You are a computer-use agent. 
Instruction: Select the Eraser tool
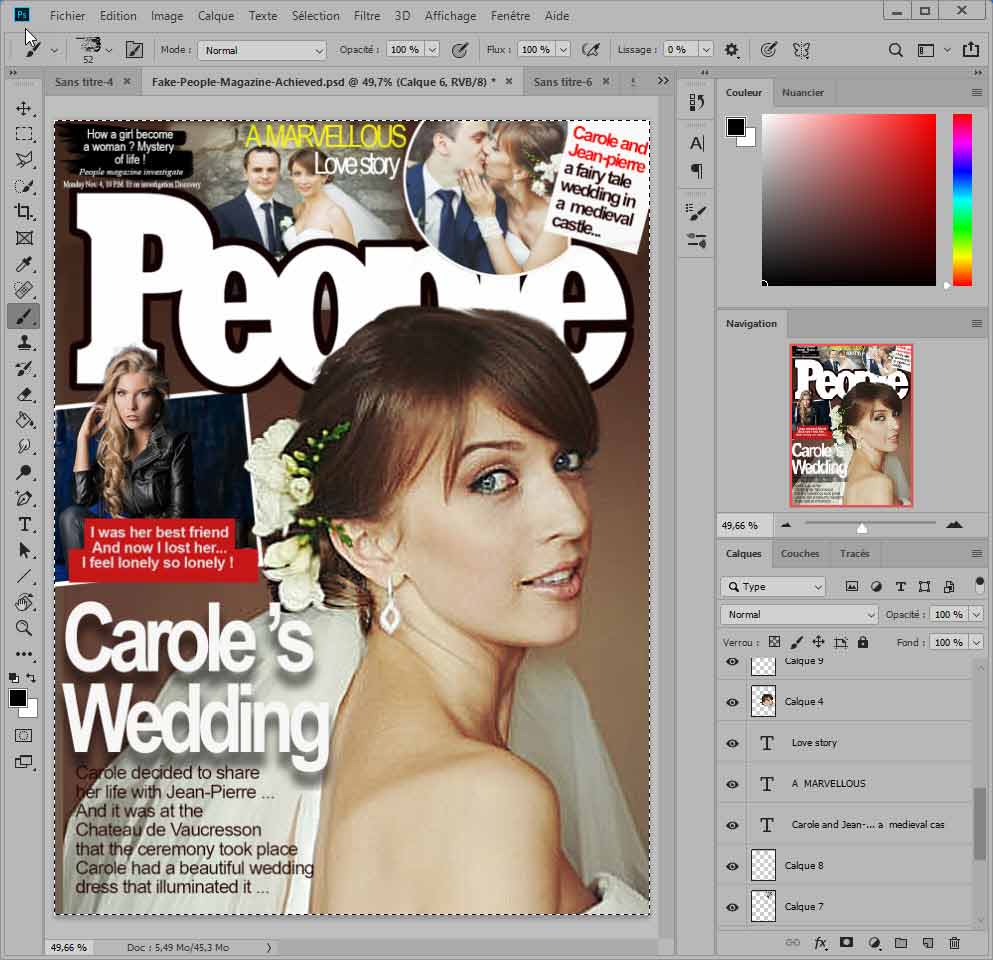[x=24, y=395]
